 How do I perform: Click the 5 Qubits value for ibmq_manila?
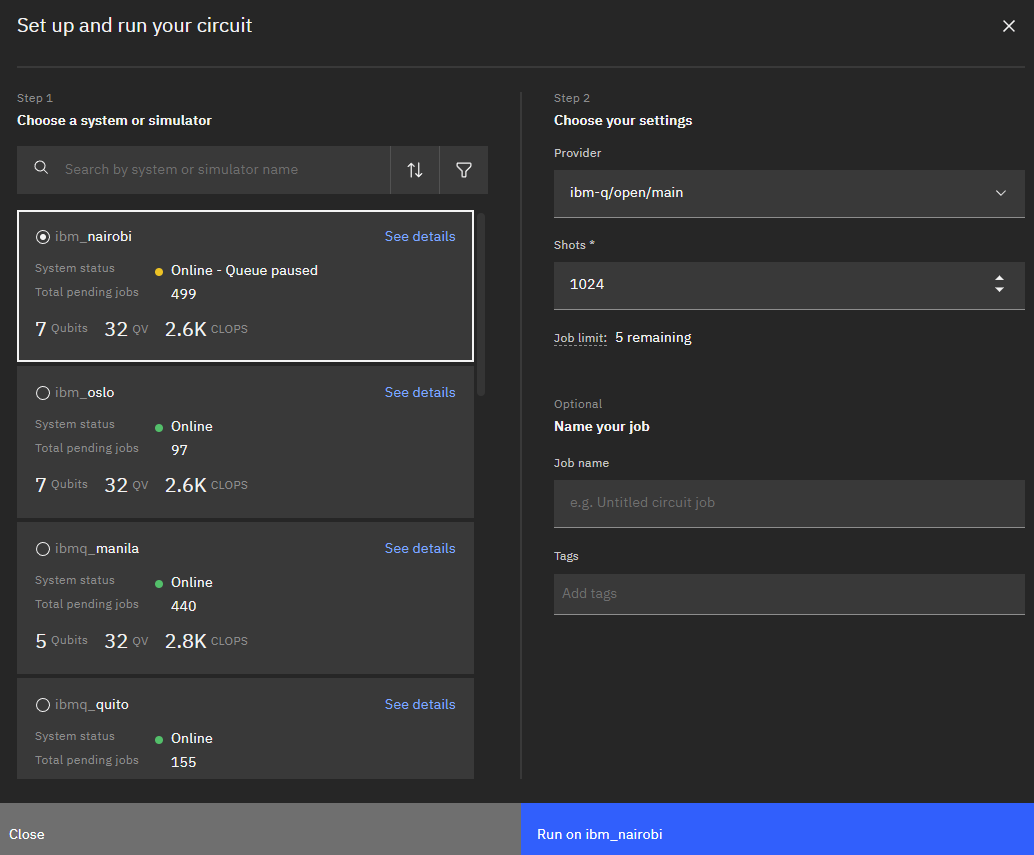(61, 641)
